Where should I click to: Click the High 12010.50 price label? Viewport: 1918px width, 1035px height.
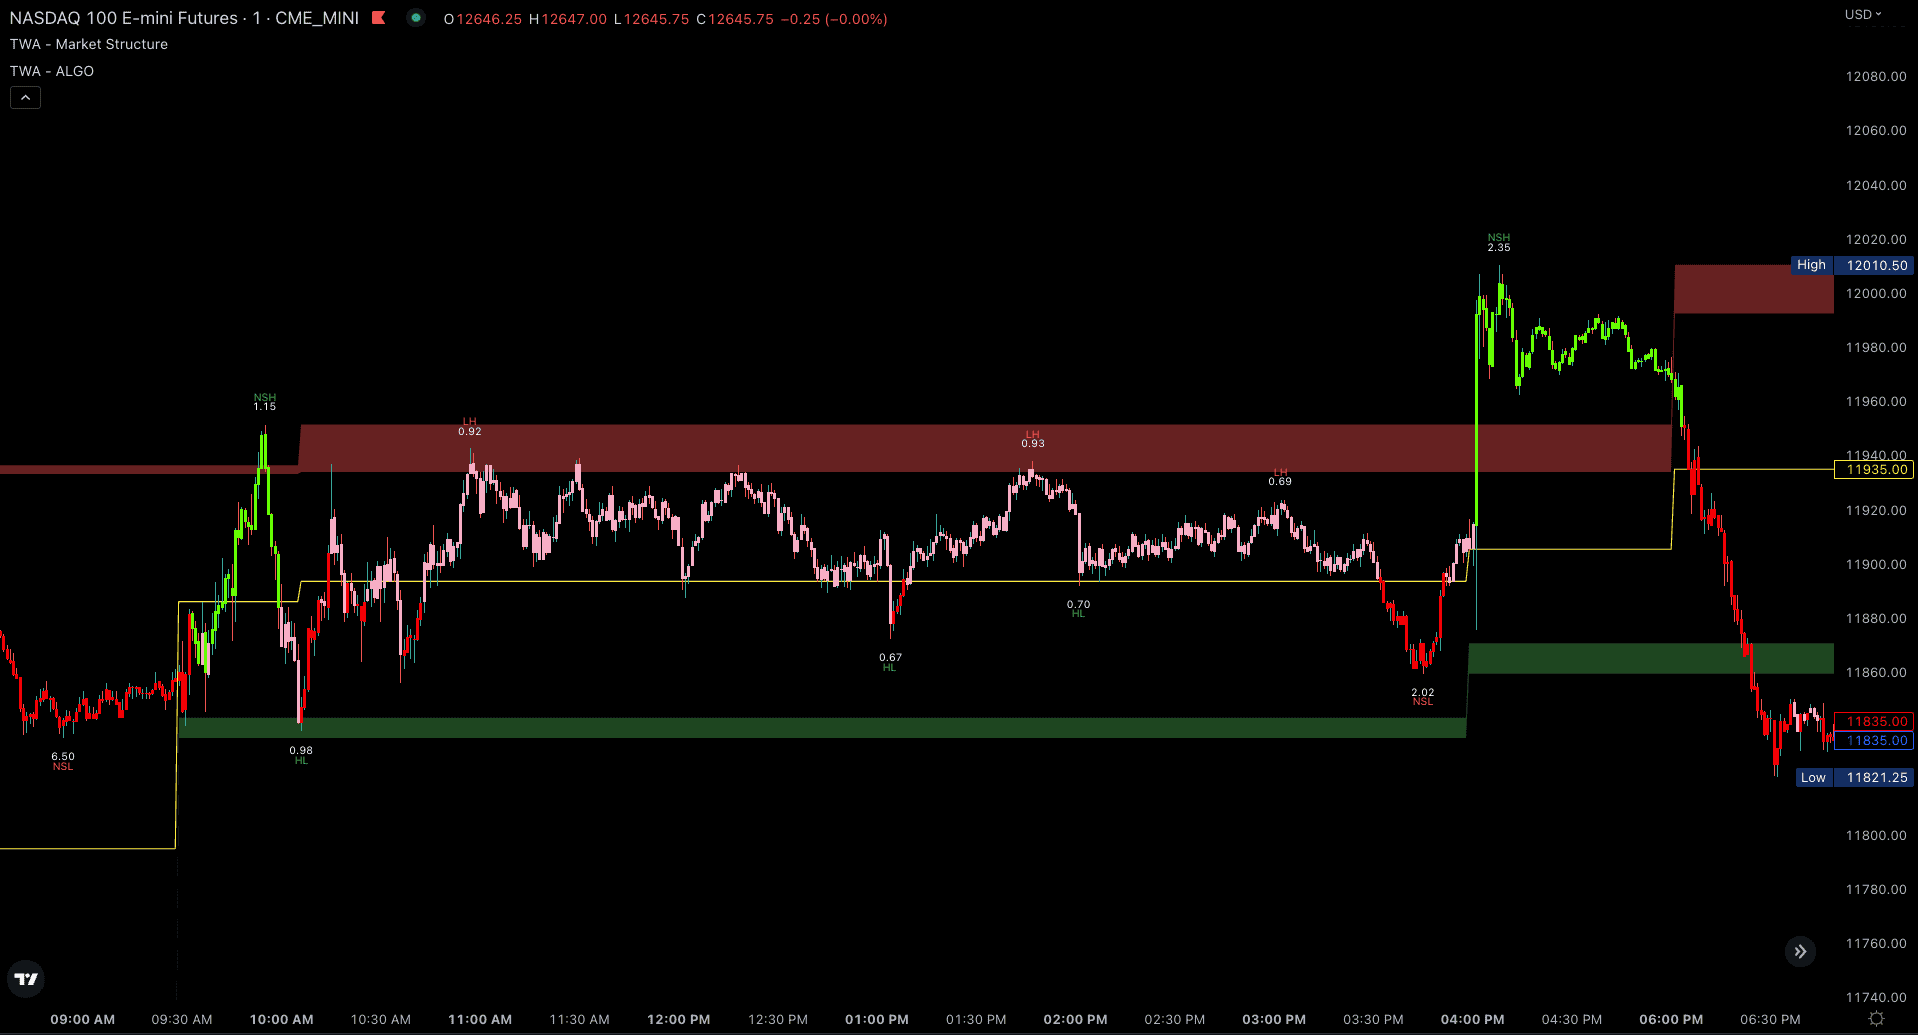pyautogui.click(x=1851, y=265)
